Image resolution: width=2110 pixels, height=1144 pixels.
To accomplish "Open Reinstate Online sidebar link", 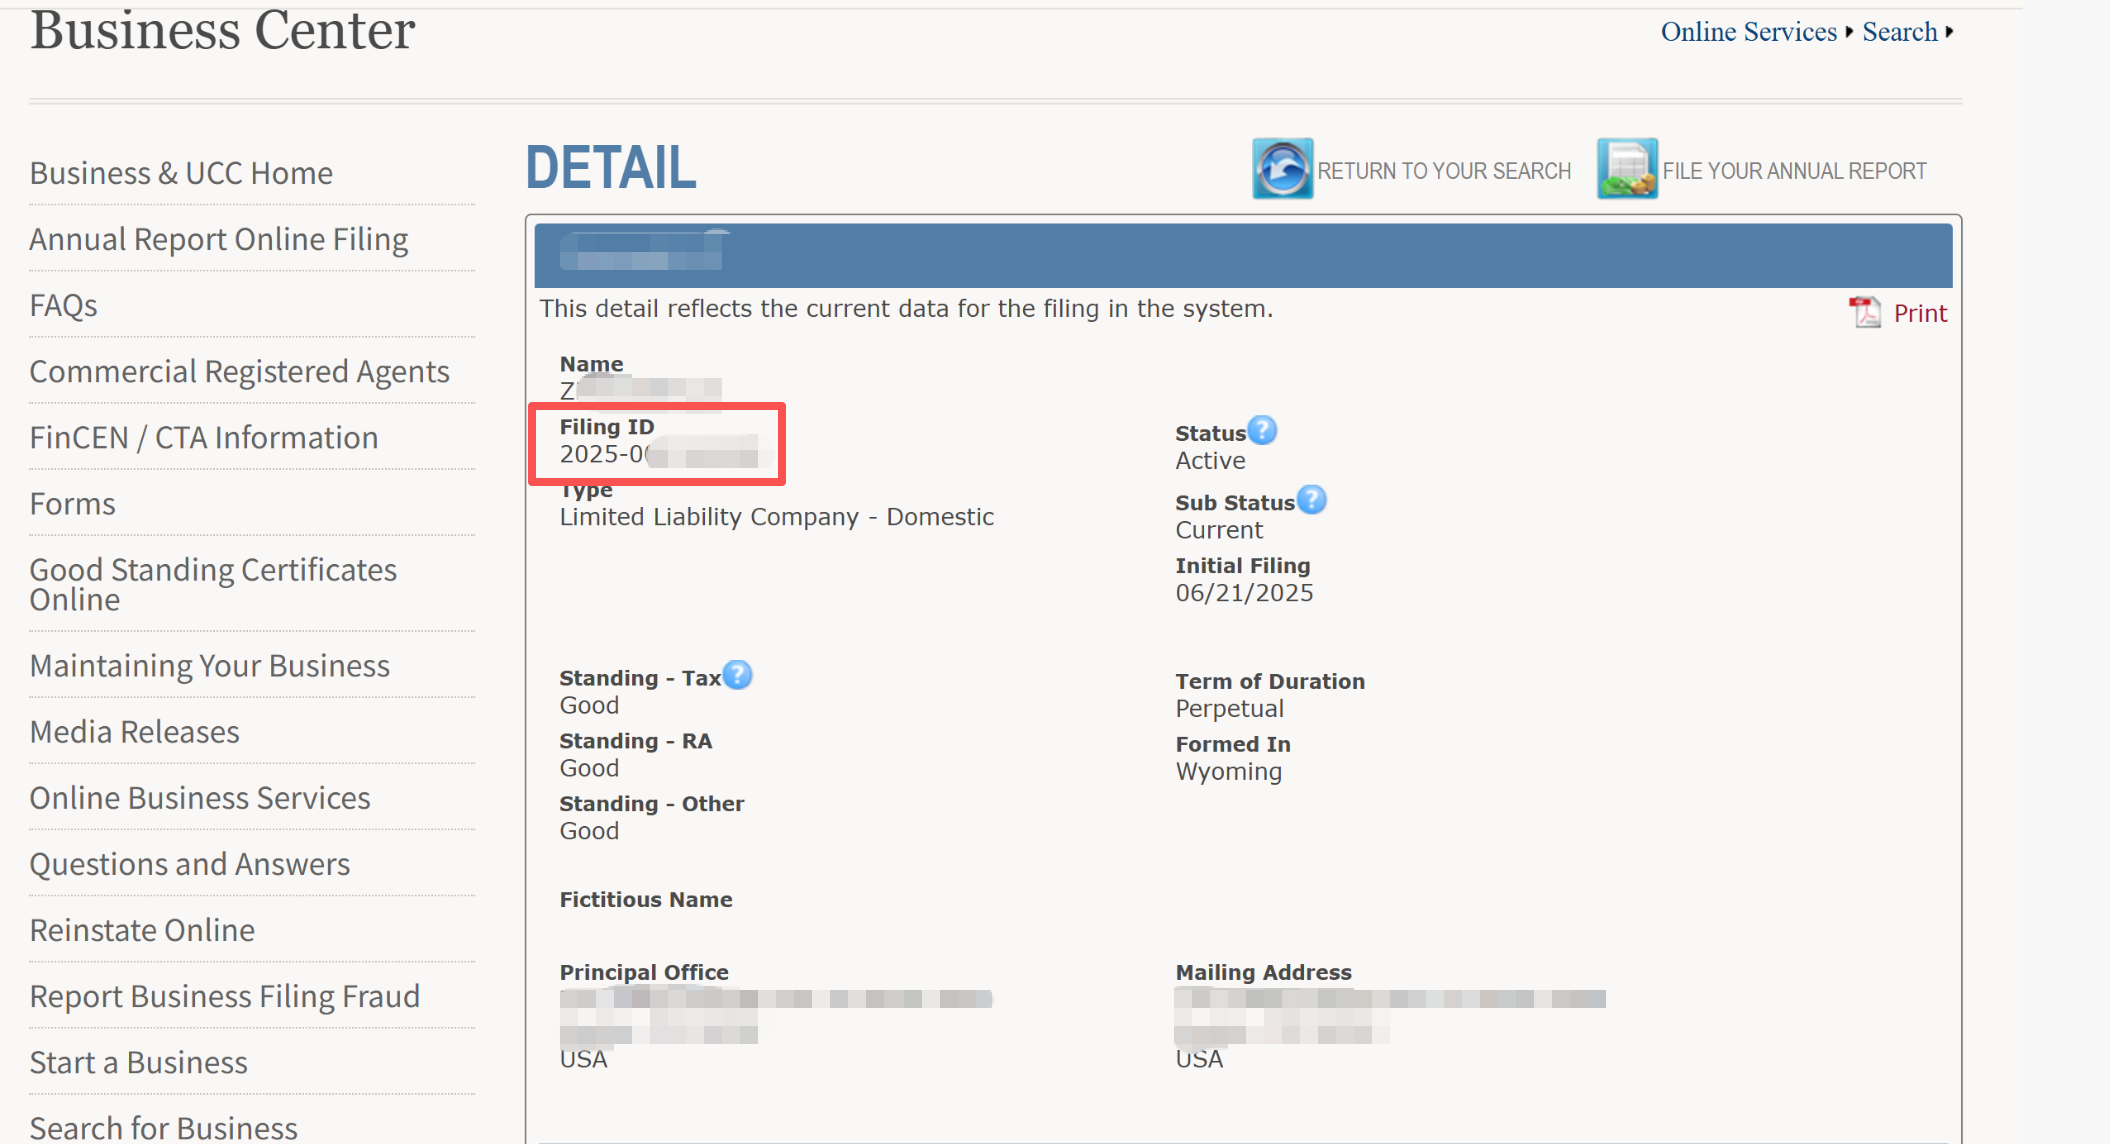I will (x=142, y=929).
